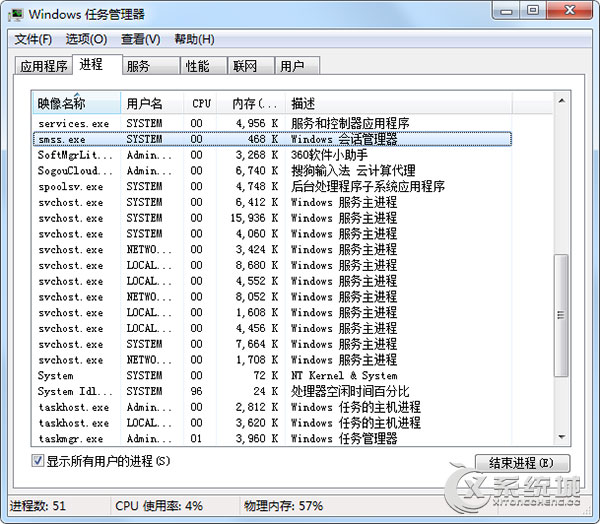Select svchost.exe using 1,708 K
This screenshot has height=524, width=600.
tap(272, 360)
